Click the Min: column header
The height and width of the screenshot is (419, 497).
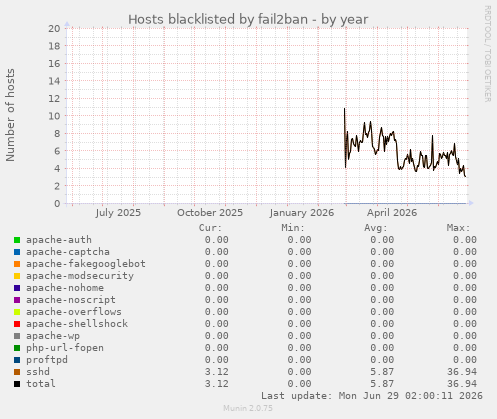point(293,228)
